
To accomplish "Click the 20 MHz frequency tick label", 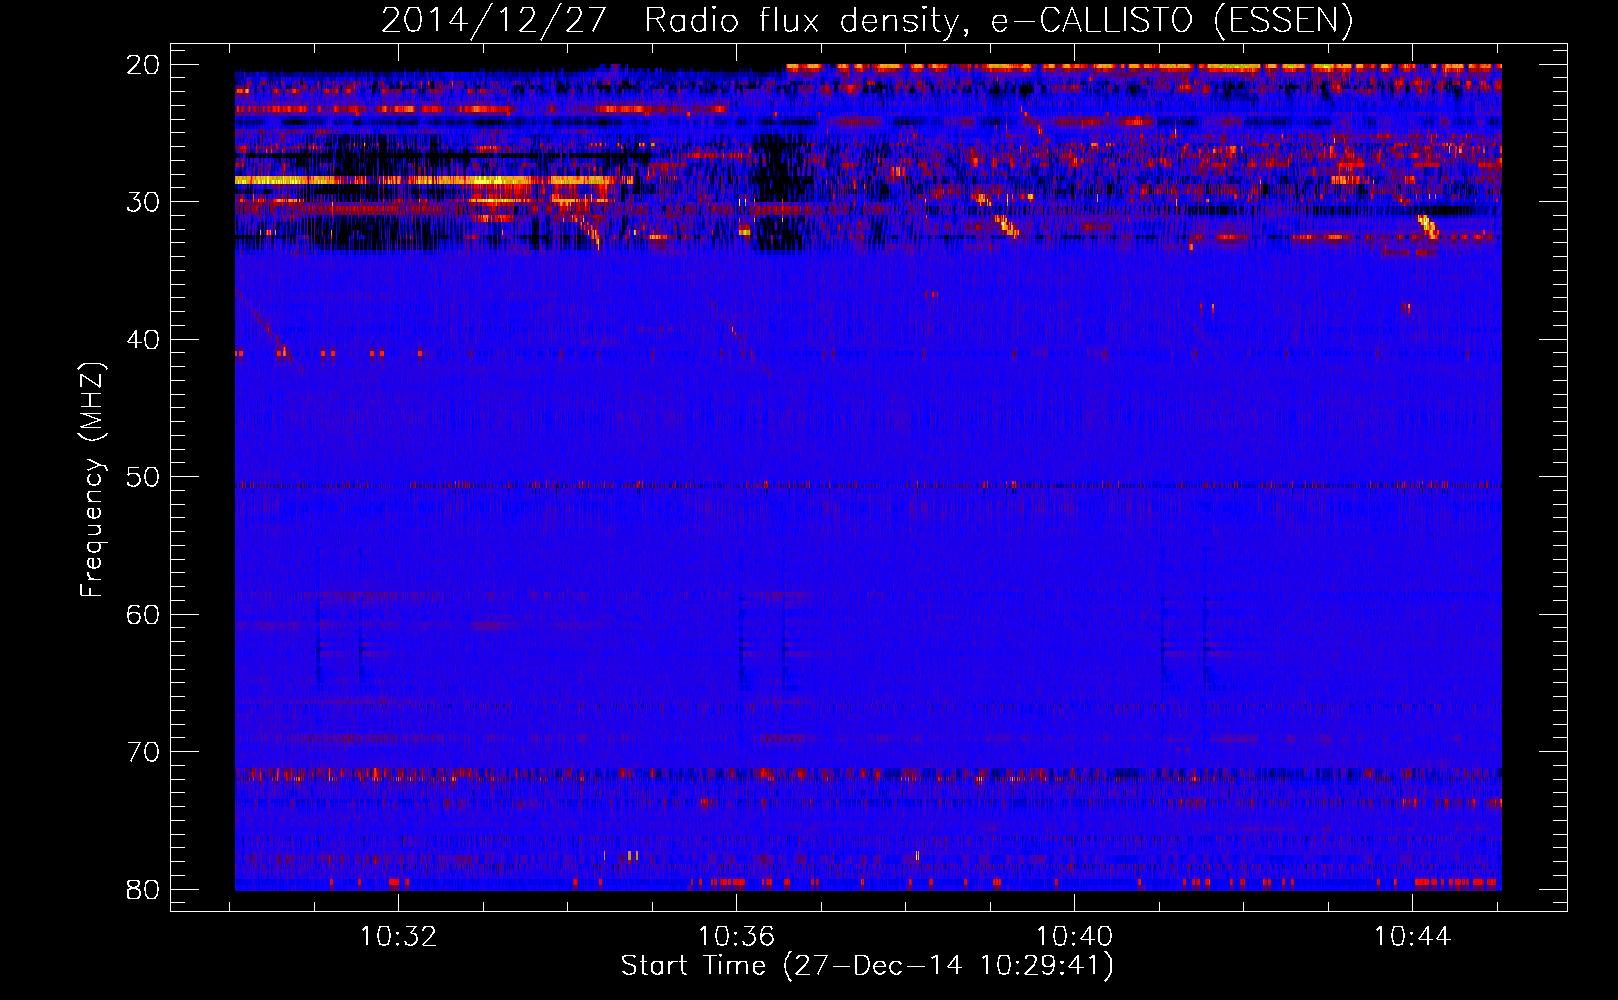I will tap(143, 65).
